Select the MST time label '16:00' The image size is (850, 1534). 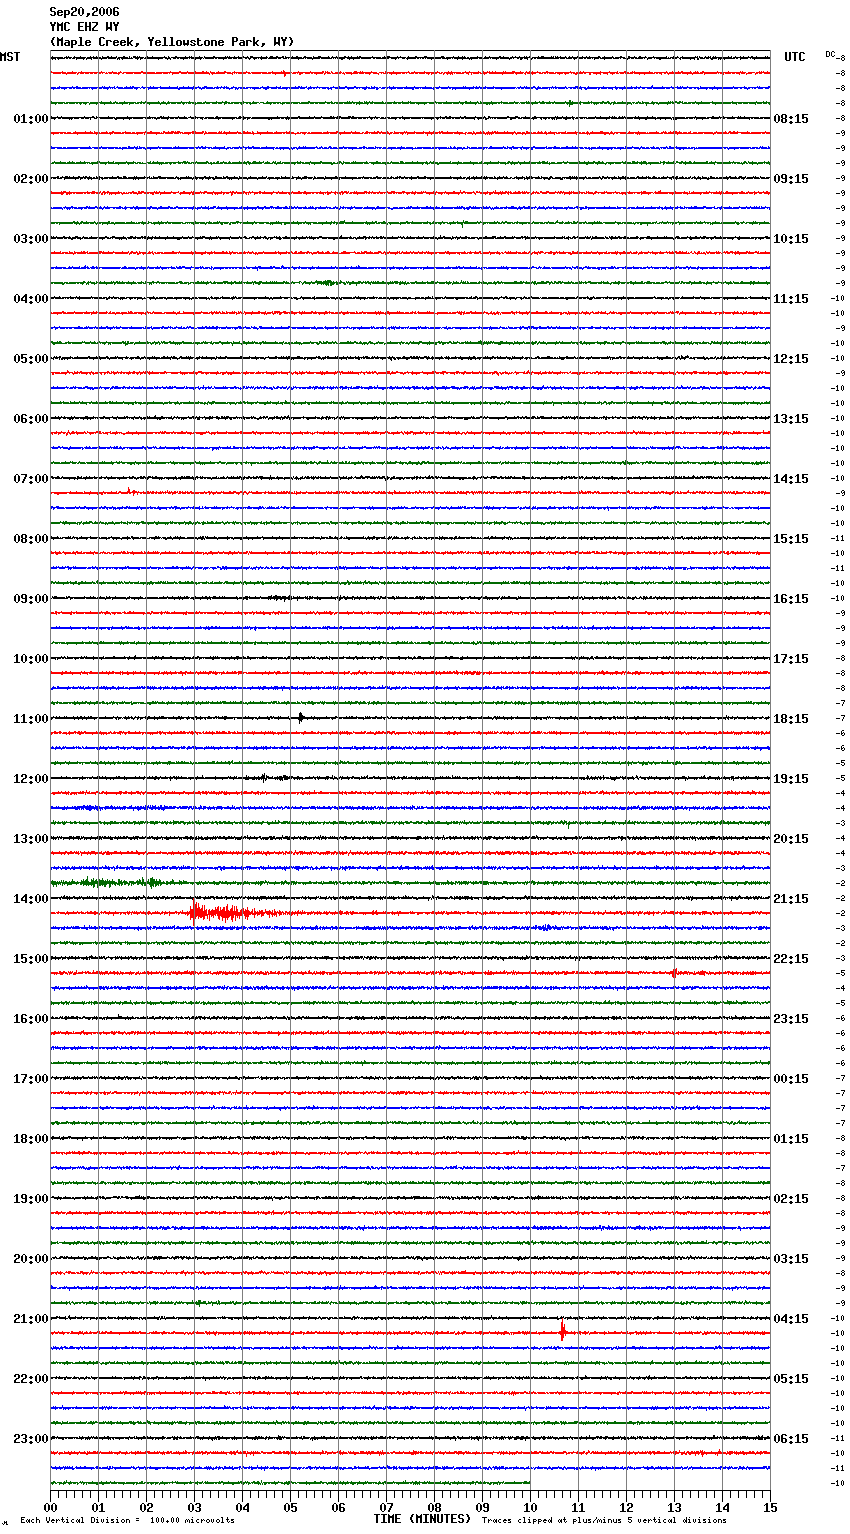pyautogui.click(x=31, y=1019)
